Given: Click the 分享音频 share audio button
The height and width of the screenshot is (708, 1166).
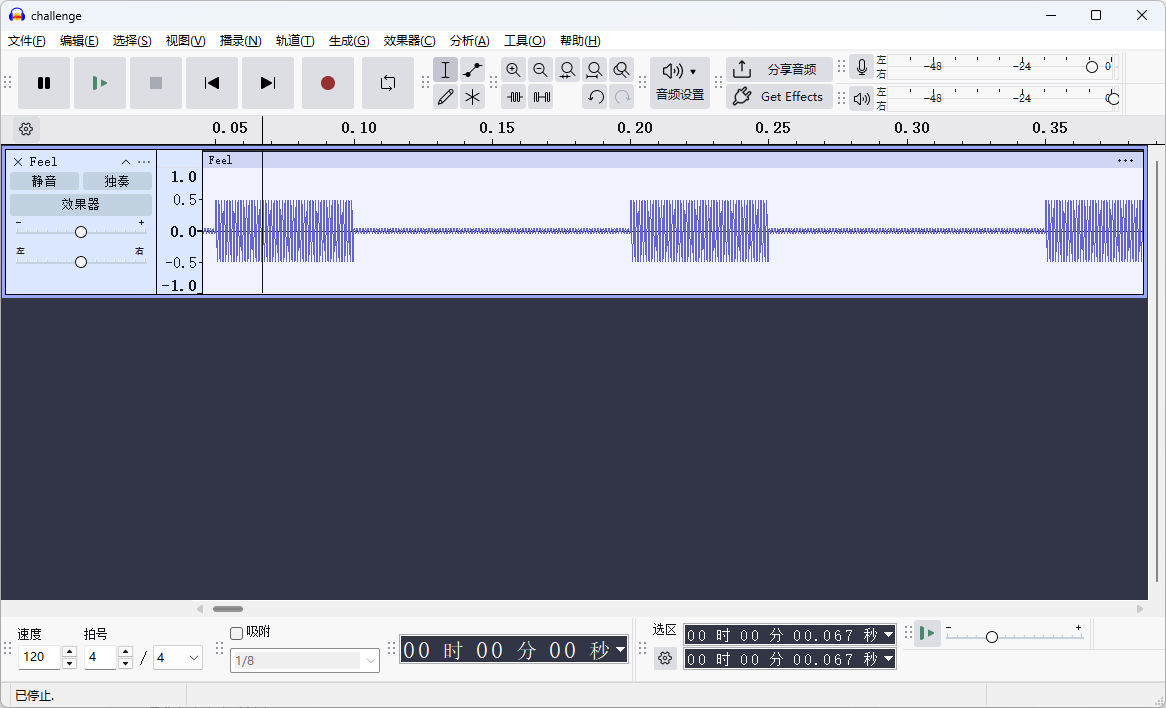Looking at the screenshot, I should pos(779,70).
